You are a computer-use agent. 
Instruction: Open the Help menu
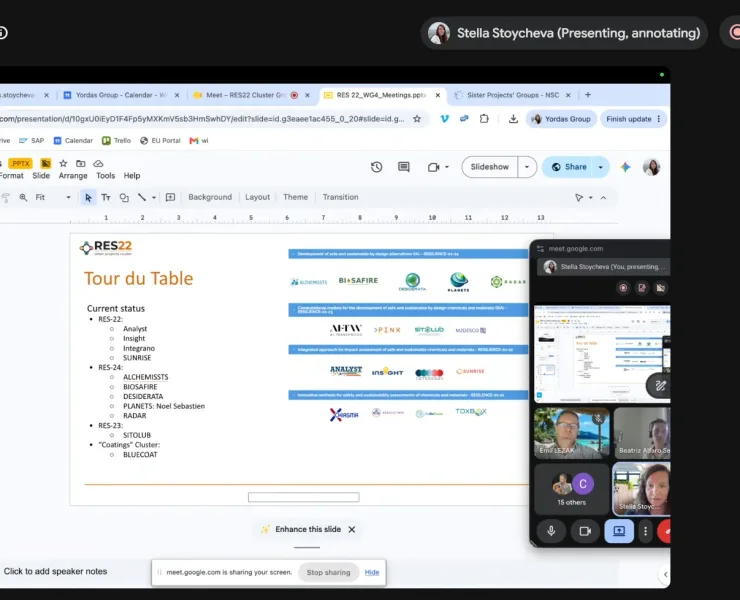(x=132, y=176)
